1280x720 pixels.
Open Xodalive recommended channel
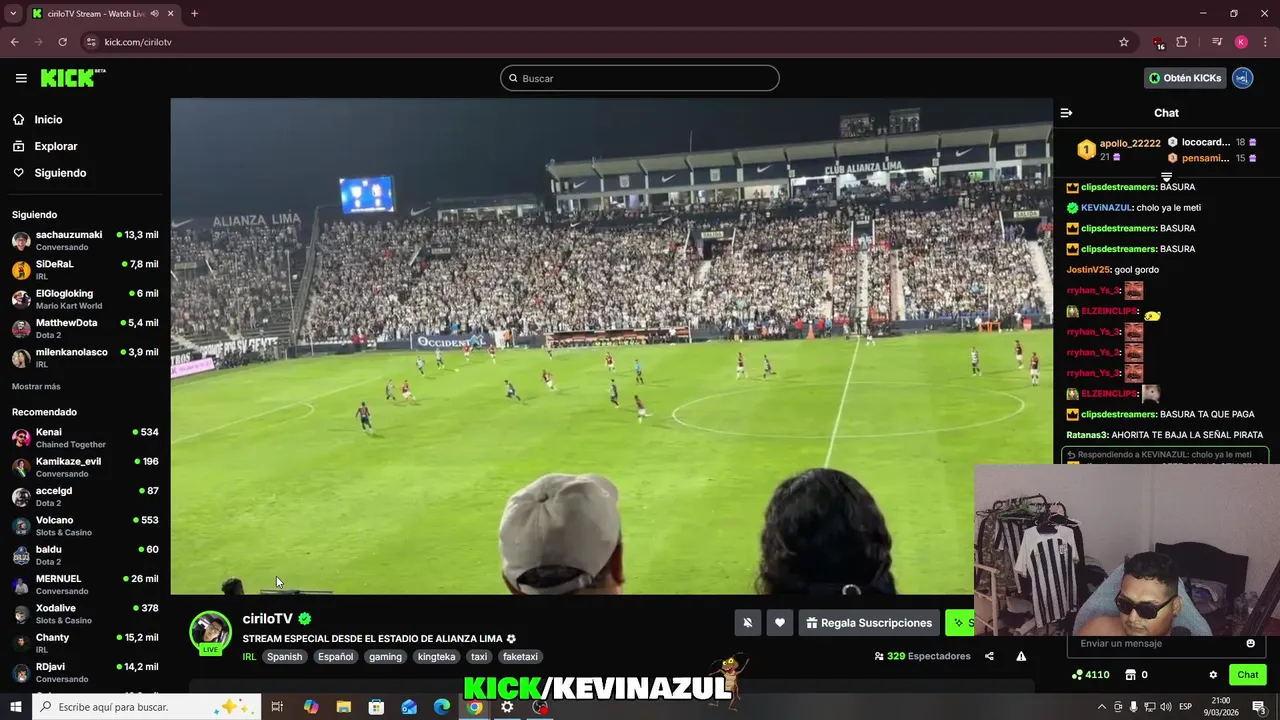[85, 614]
